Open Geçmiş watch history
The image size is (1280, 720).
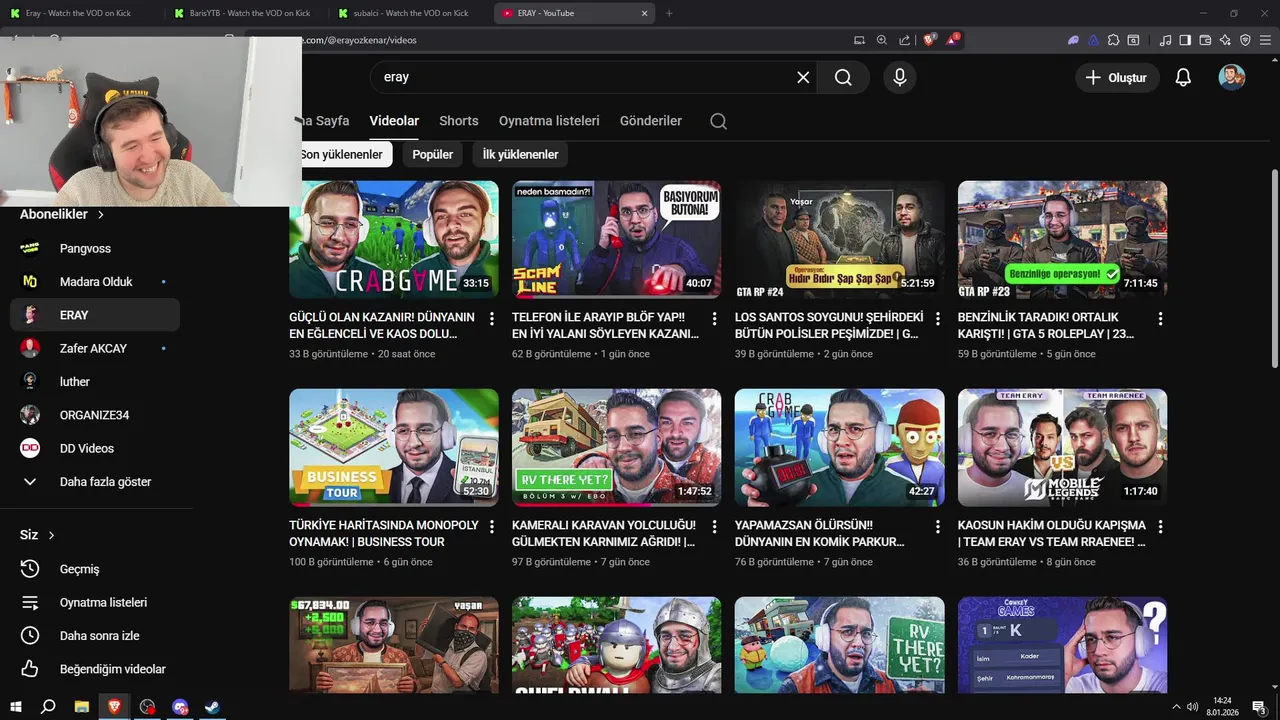pyautogui.click(x=95, y=569)
